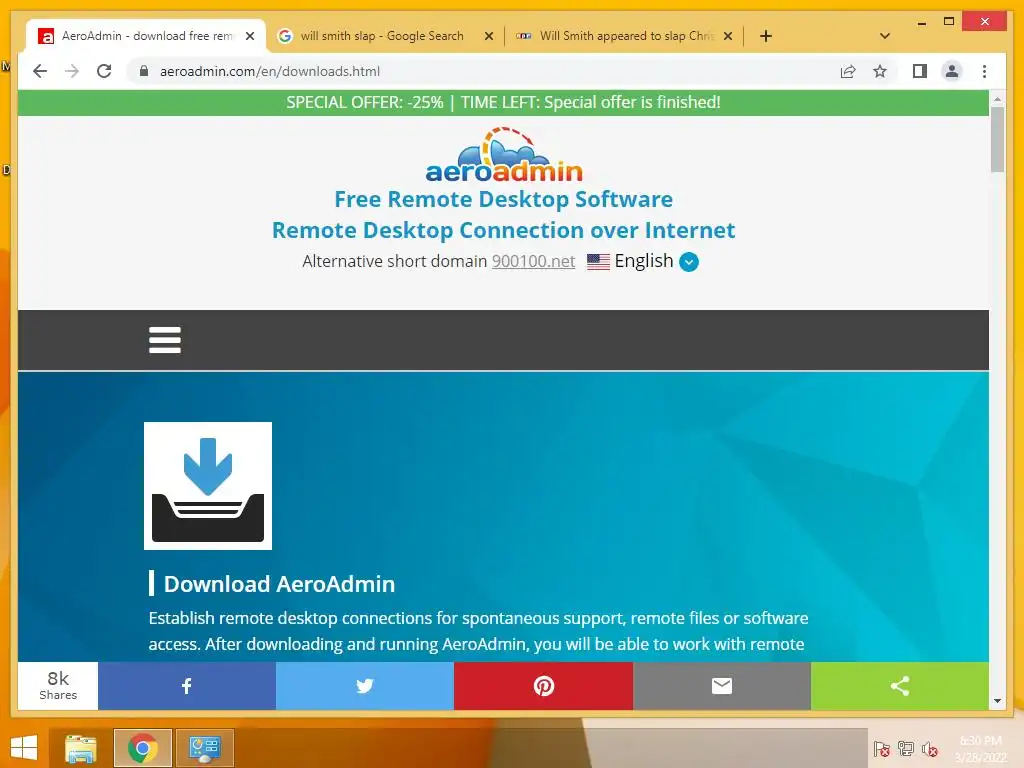Viewport: 1024px width, 768px height.
Task: Click the volume tray icon
Action: [x=930, y=749]
